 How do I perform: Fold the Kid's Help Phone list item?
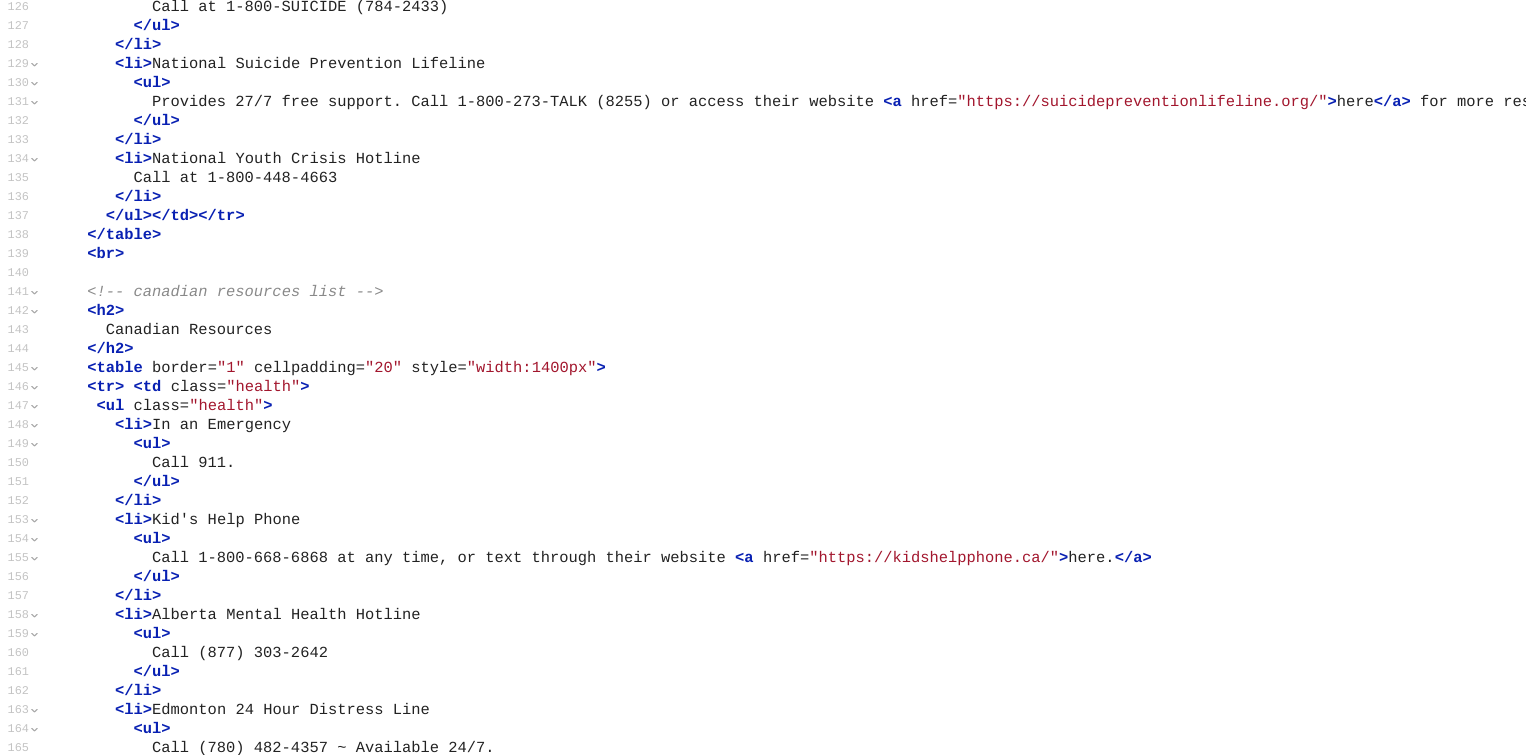[34, 520]
